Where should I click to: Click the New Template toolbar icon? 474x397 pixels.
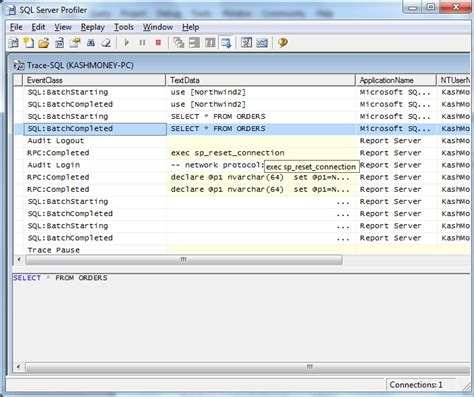pyautogui.click(x=28, y=43)
